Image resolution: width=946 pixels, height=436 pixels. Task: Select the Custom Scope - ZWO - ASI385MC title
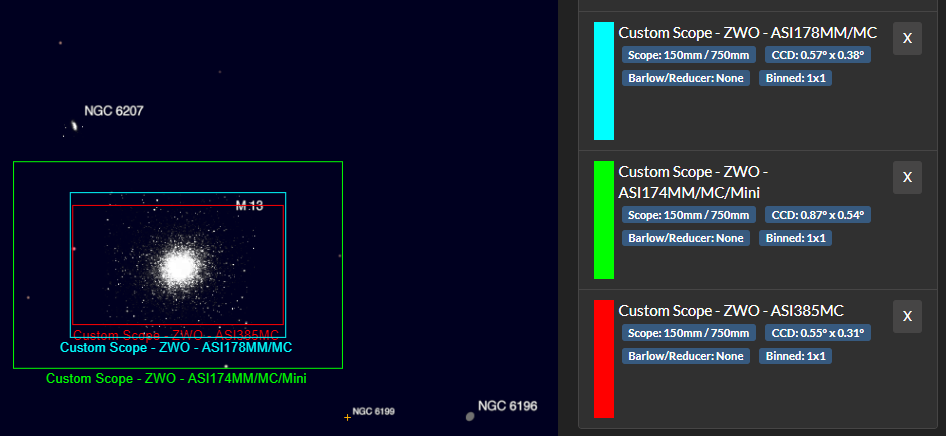click(x=731, y=310)
